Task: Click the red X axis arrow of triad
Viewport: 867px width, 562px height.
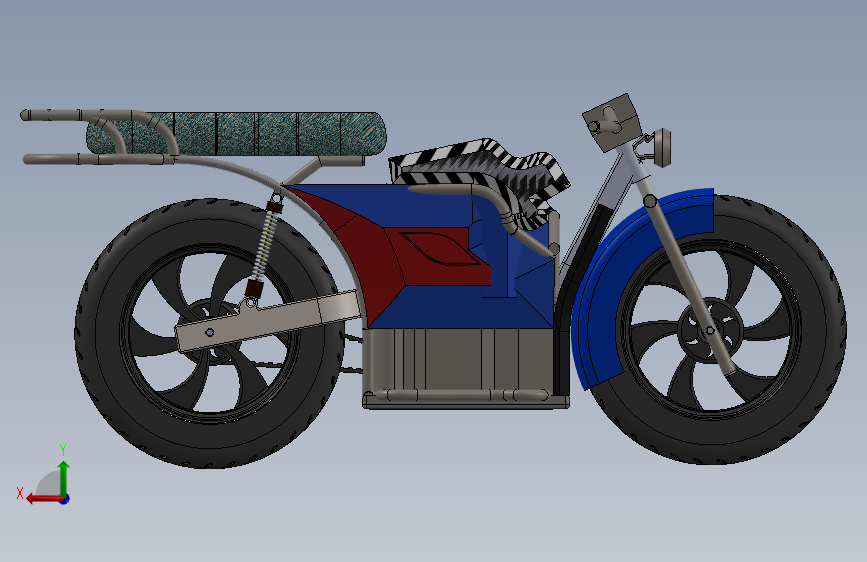Action: 43,499
